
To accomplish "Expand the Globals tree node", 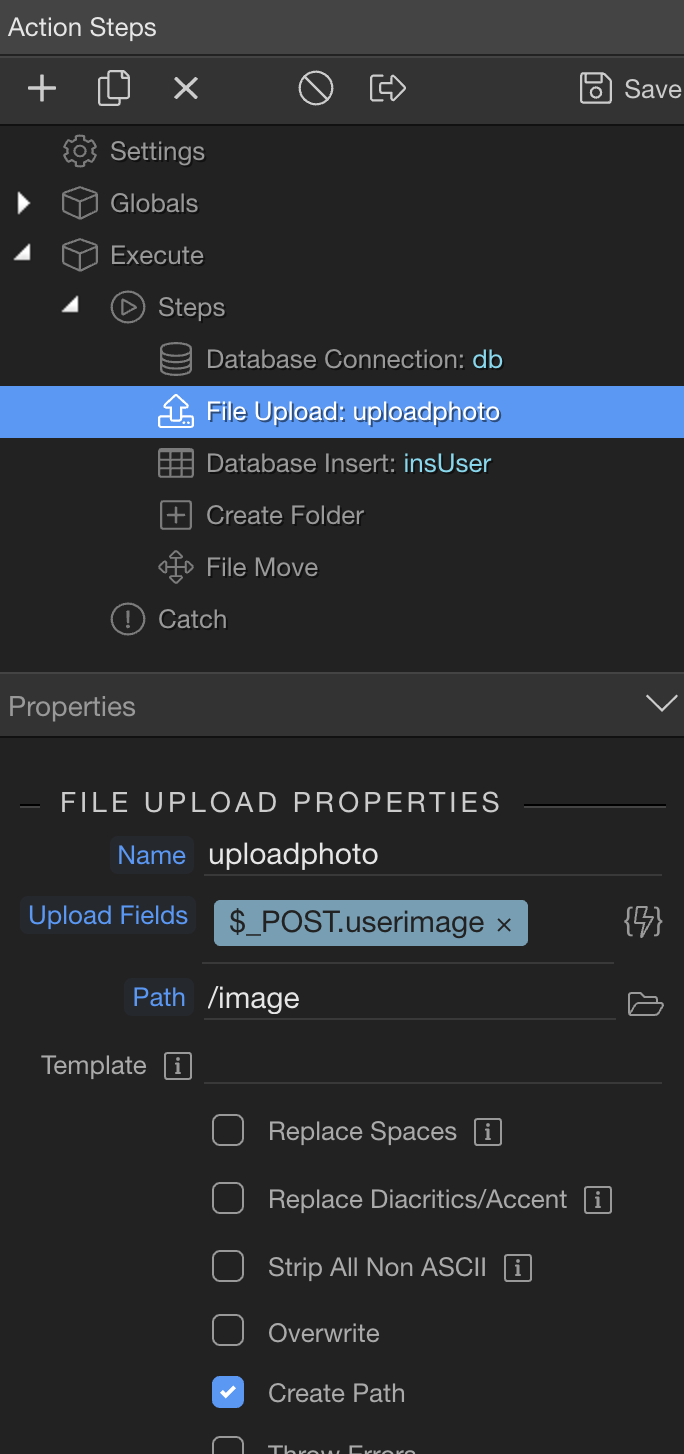I will [24, 204].
